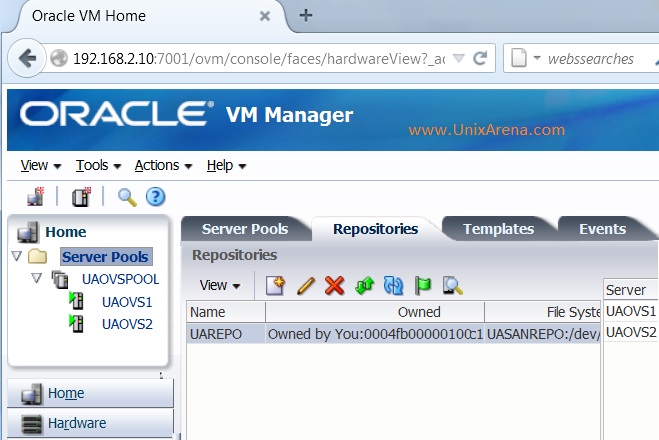Click the UAOVS2 server icon in the tree
The image size is (659, 440).
(x=76, y=324)
